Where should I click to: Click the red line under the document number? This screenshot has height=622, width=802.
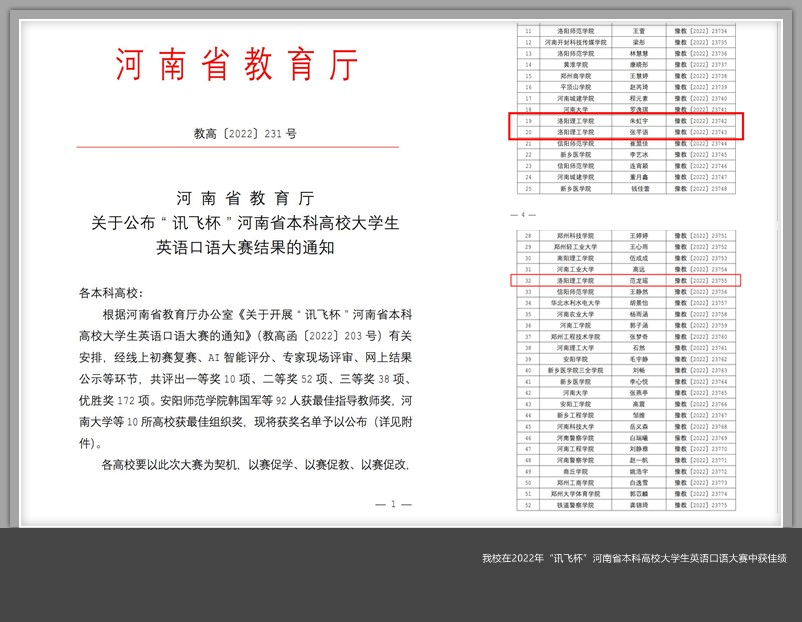(x=237, y=148)
